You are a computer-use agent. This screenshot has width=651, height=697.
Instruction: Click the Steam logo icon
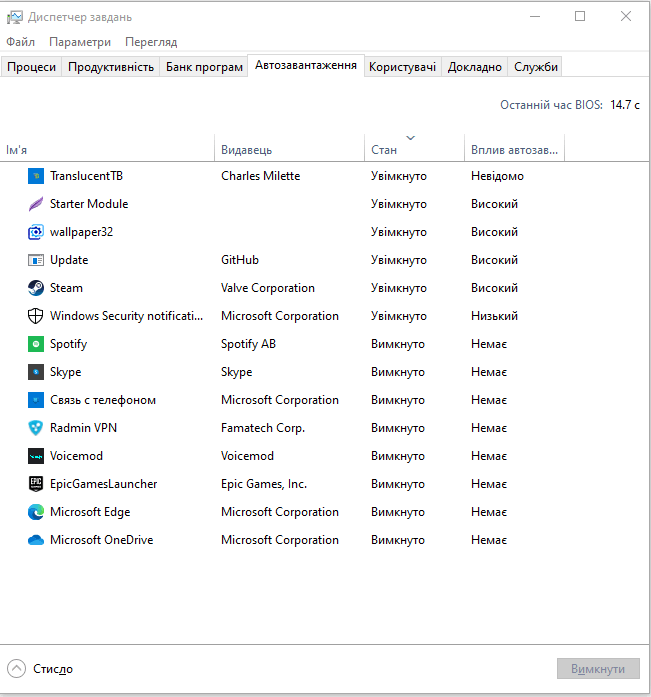(36, 288)
